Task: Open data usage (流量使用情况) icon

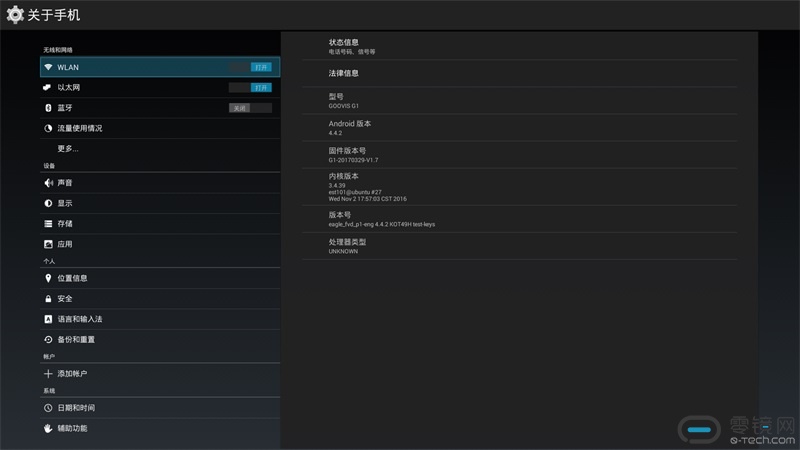Action: (48, 128)
